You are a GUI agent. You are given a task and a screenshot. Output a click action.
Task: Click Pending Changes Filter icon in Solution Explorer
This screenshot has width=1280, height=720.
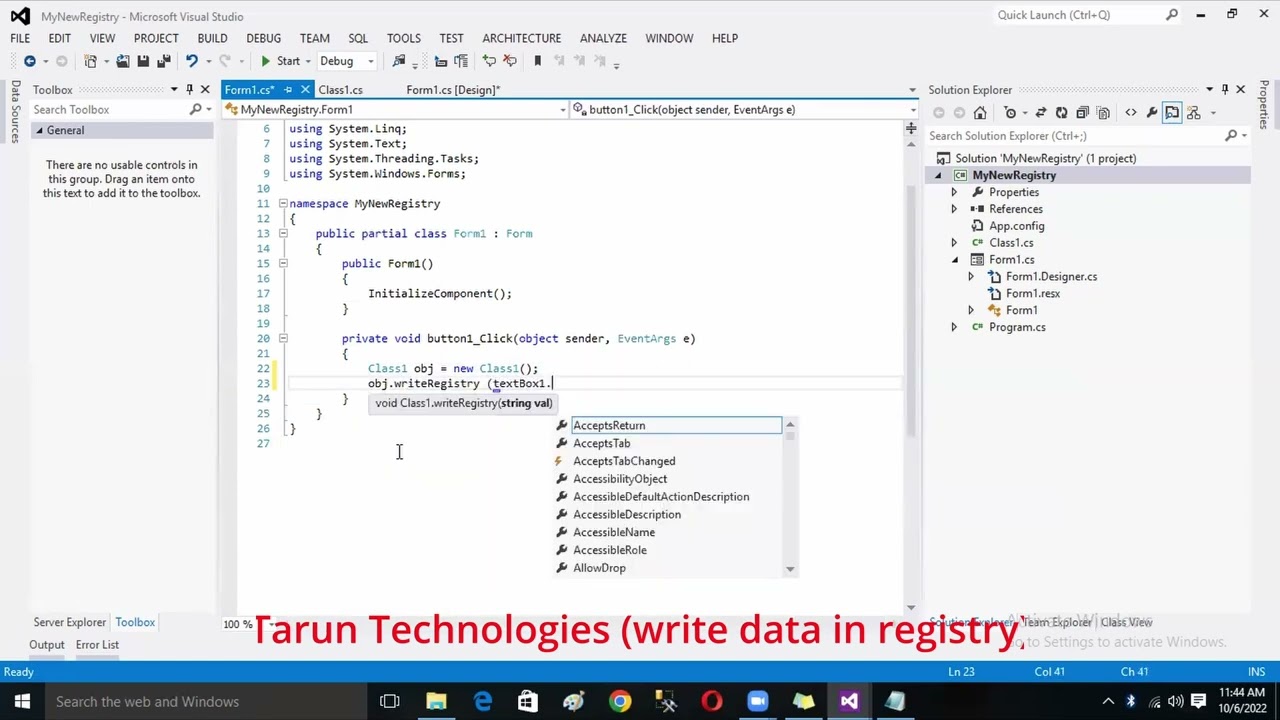pyautogui.click(x=1012, y=113)
